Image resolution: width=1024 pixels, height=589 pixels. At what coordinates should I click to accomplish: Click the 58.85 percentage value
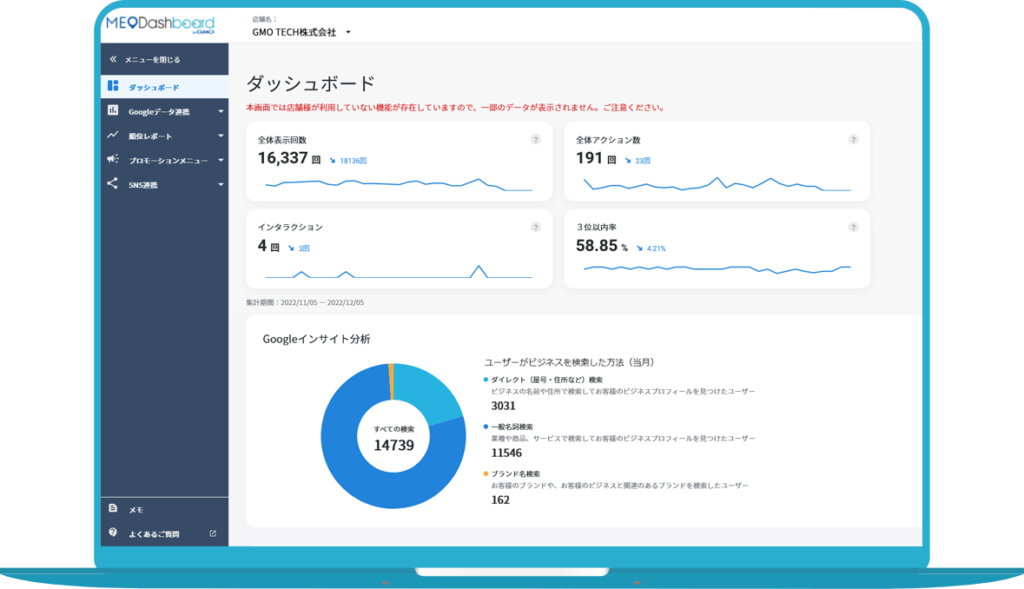(x=597, y=246)
